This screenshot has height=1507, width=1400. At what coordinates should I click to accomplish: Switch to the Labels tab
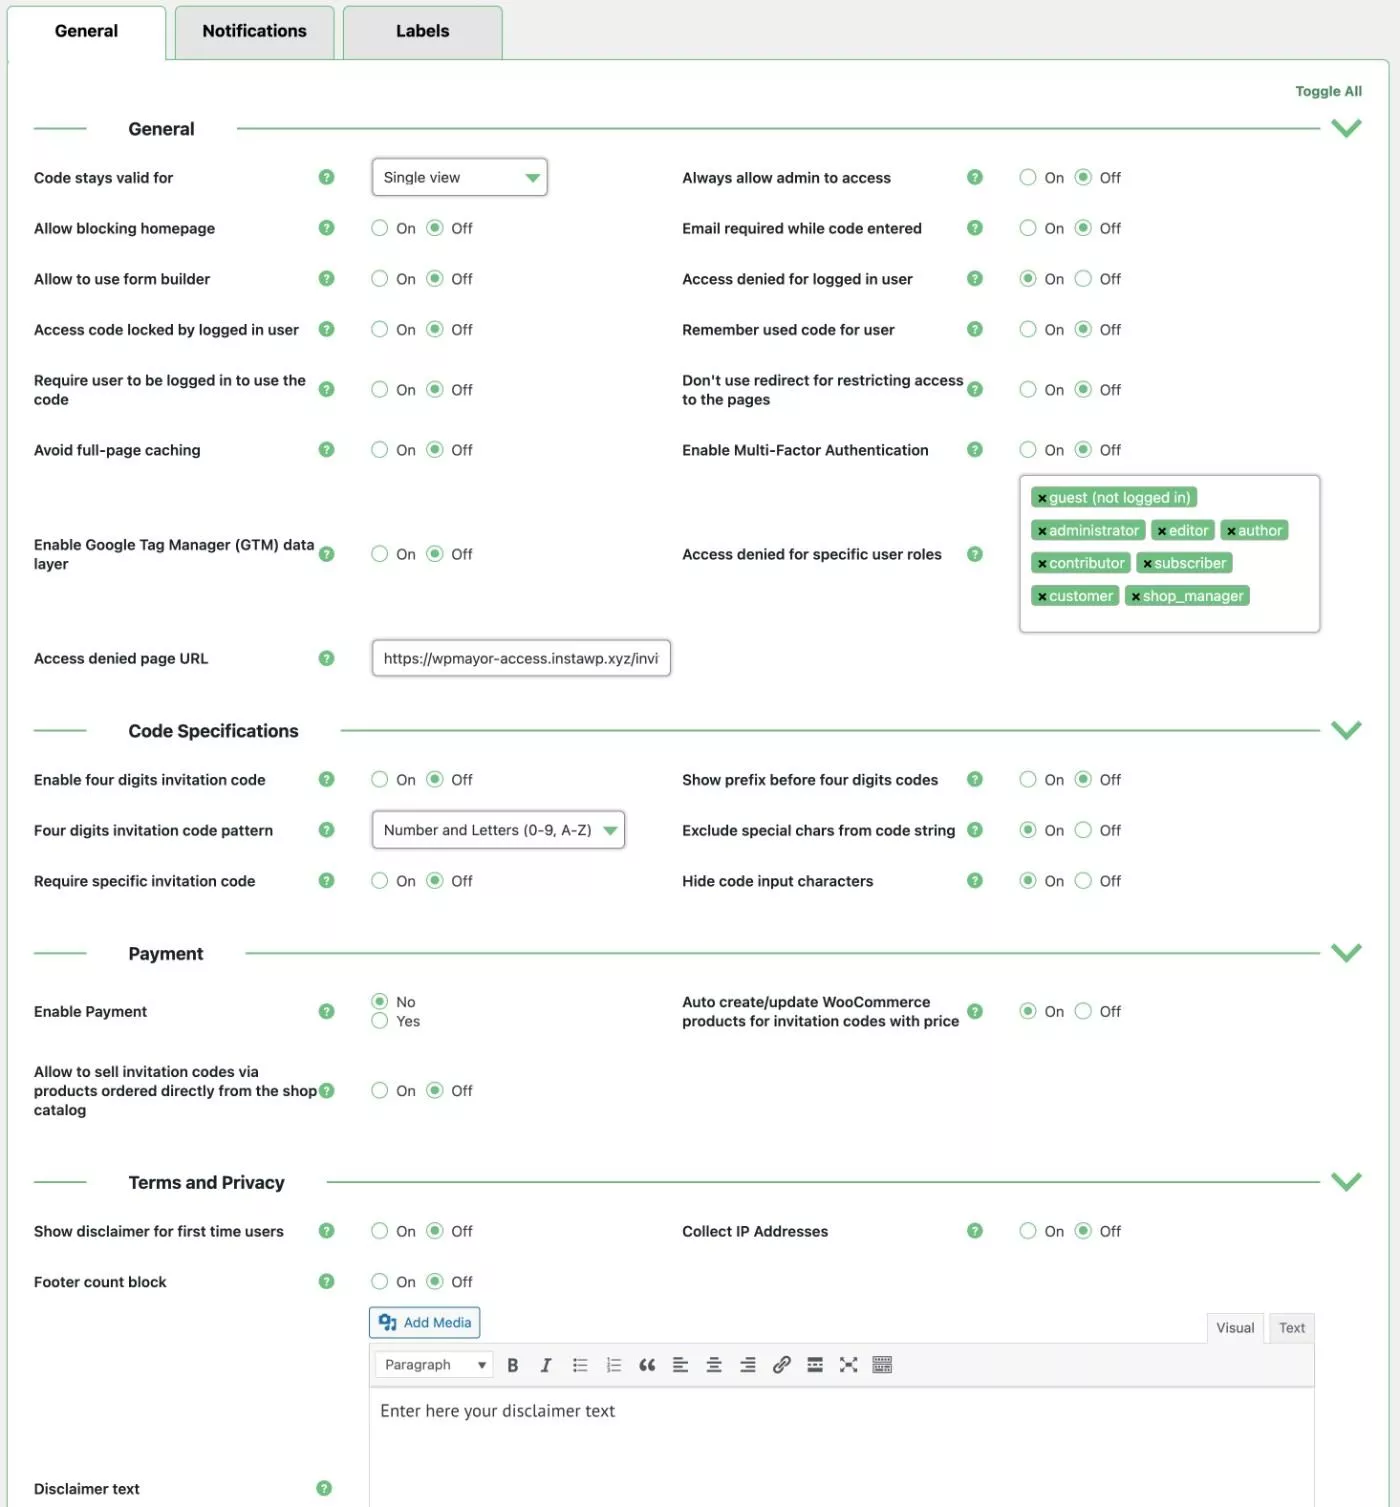[x=422, y=32]
